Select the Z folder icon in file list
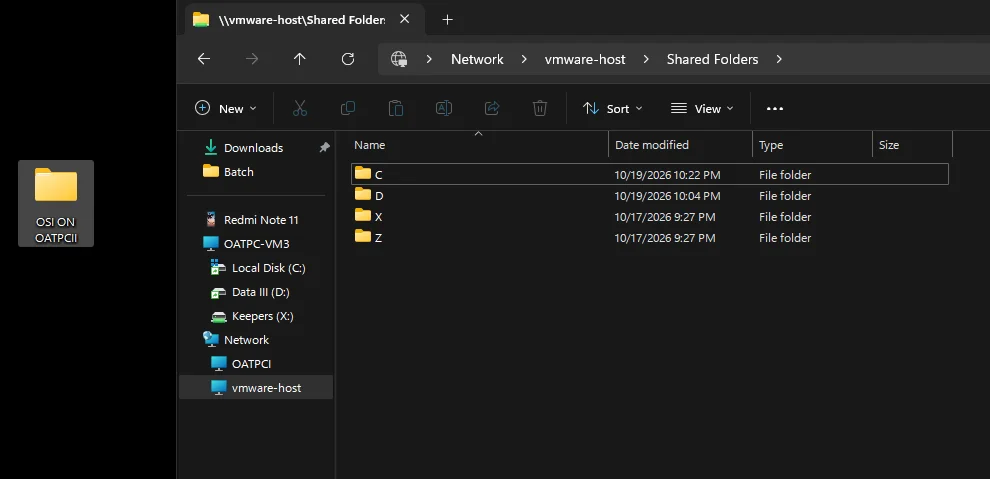The height and width of the screenshot is (479, 990). point(363,237)
